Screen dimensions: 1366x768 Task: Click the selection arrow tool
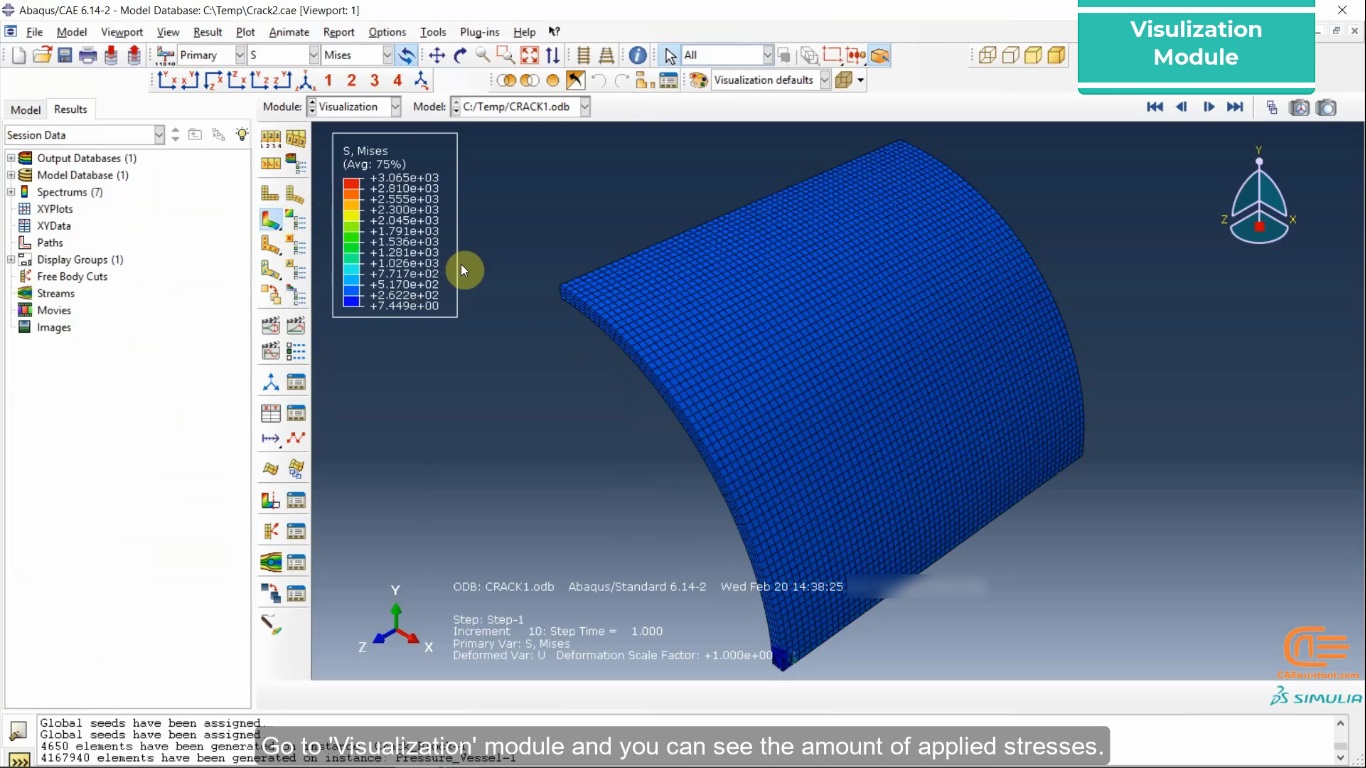coord(670,56)
